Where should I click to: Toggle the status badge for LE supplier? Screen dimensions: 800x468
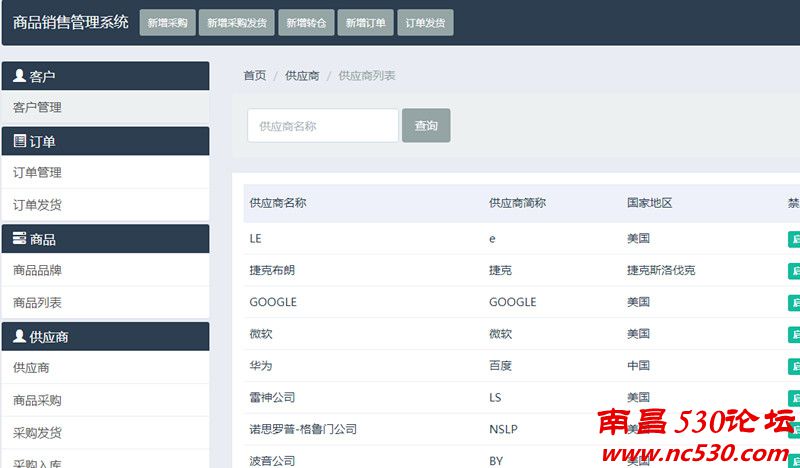pos(794,239)
